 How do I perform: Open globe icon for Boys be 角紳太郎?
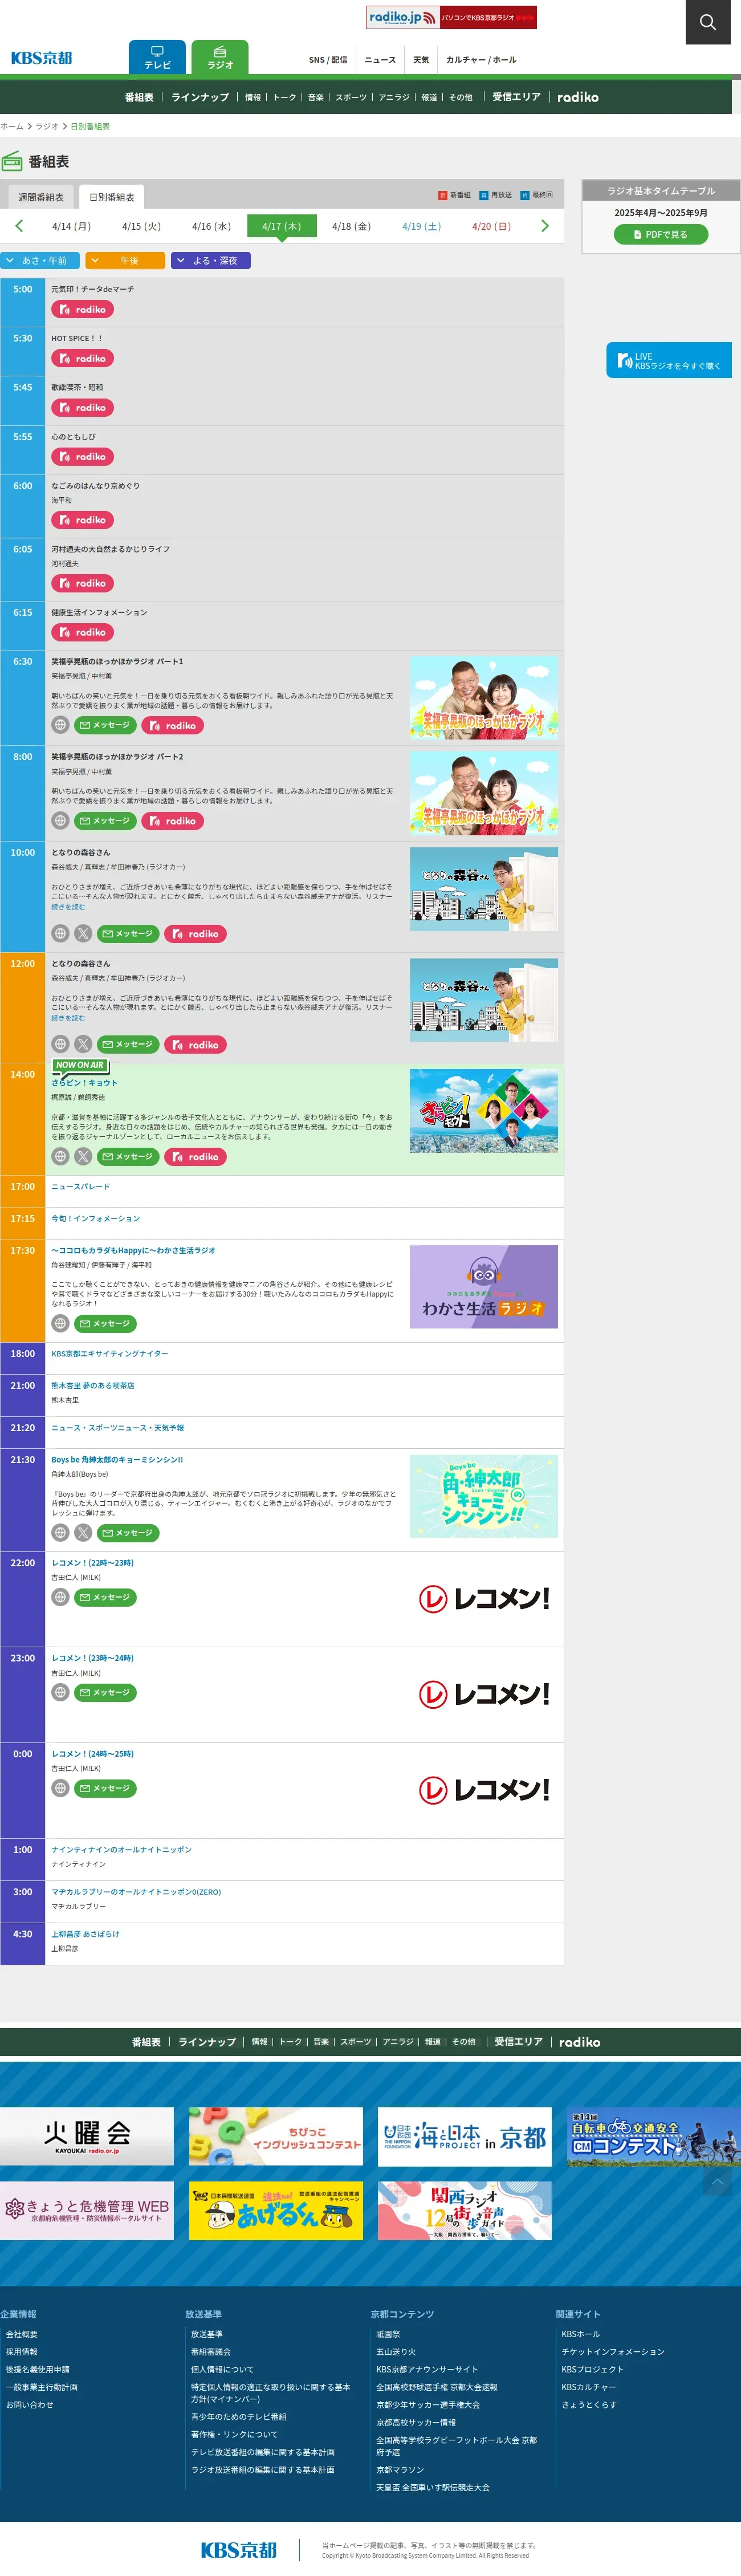point(60,1533)
